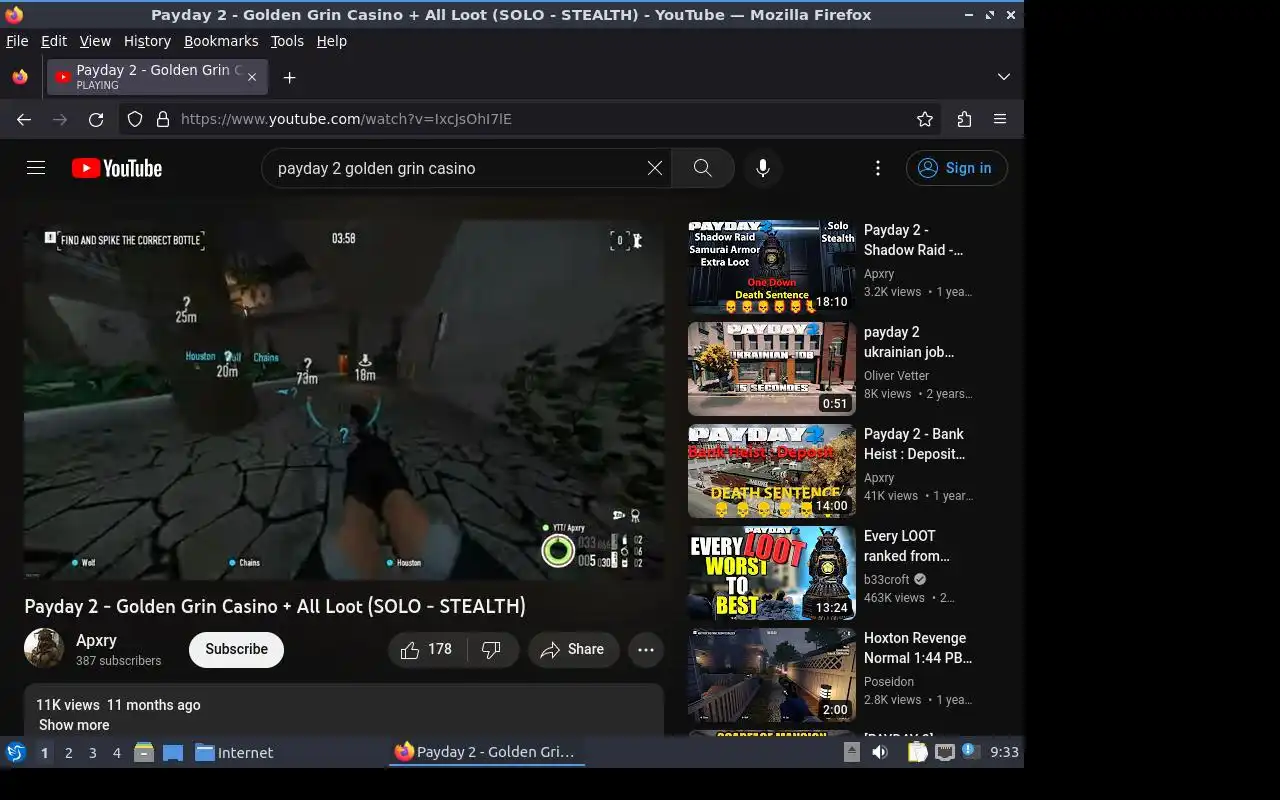Open Shadow Raid Samurai Armor video thumbnail

(772, 267)
